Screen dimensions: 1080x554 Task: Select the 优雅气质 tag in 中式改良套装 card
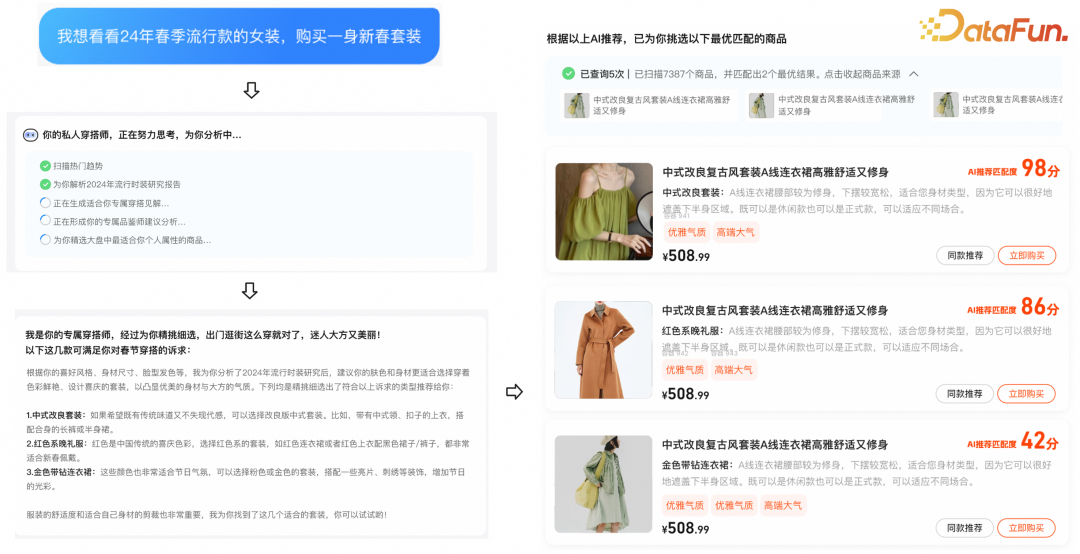pos(687,232)
